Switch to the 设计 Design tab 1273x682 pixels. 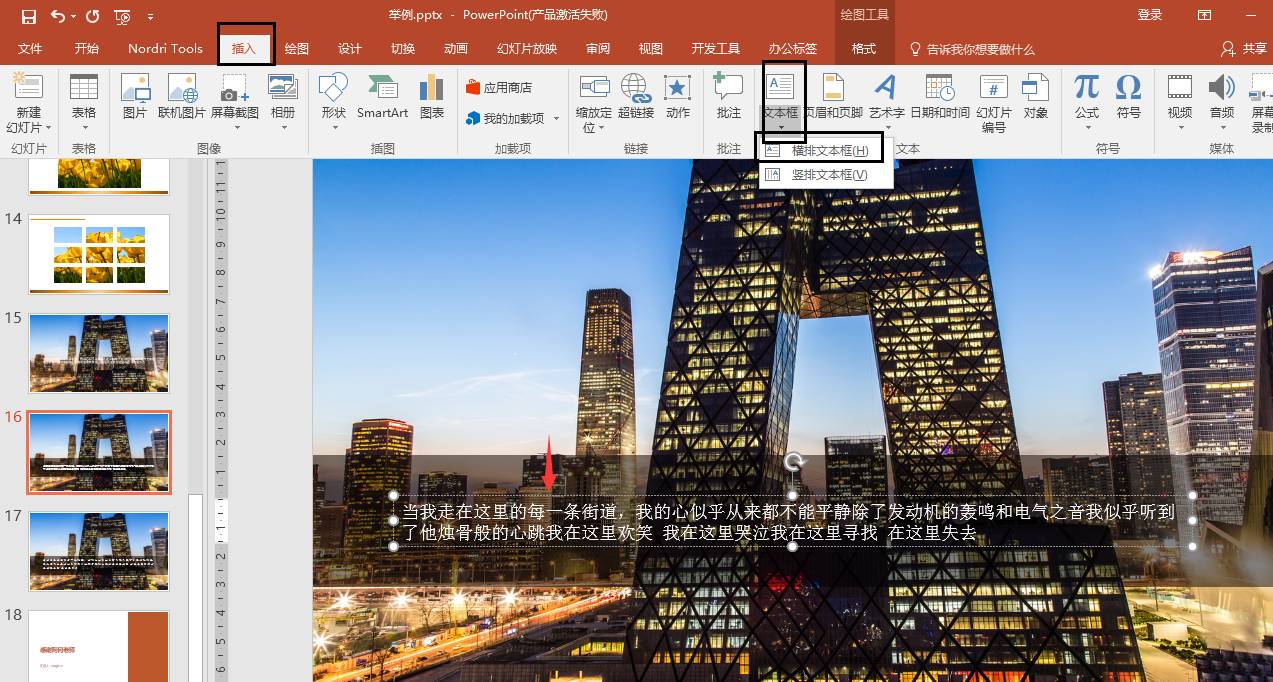[x=350, y=49]
